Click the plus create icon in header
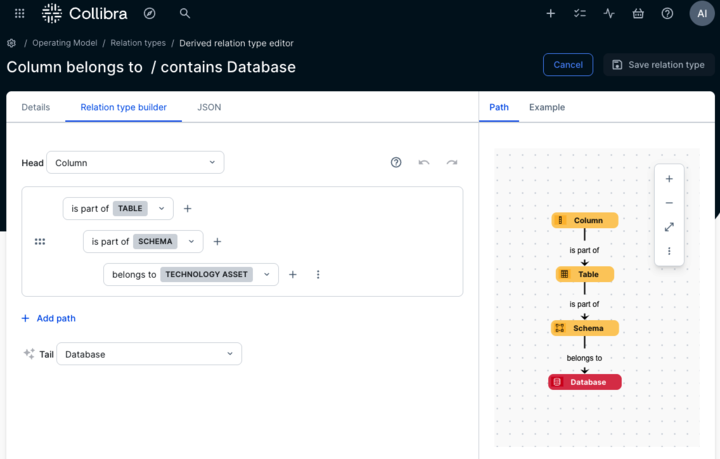The height and width of the screenshot is (459, 720). click(551, 14)
